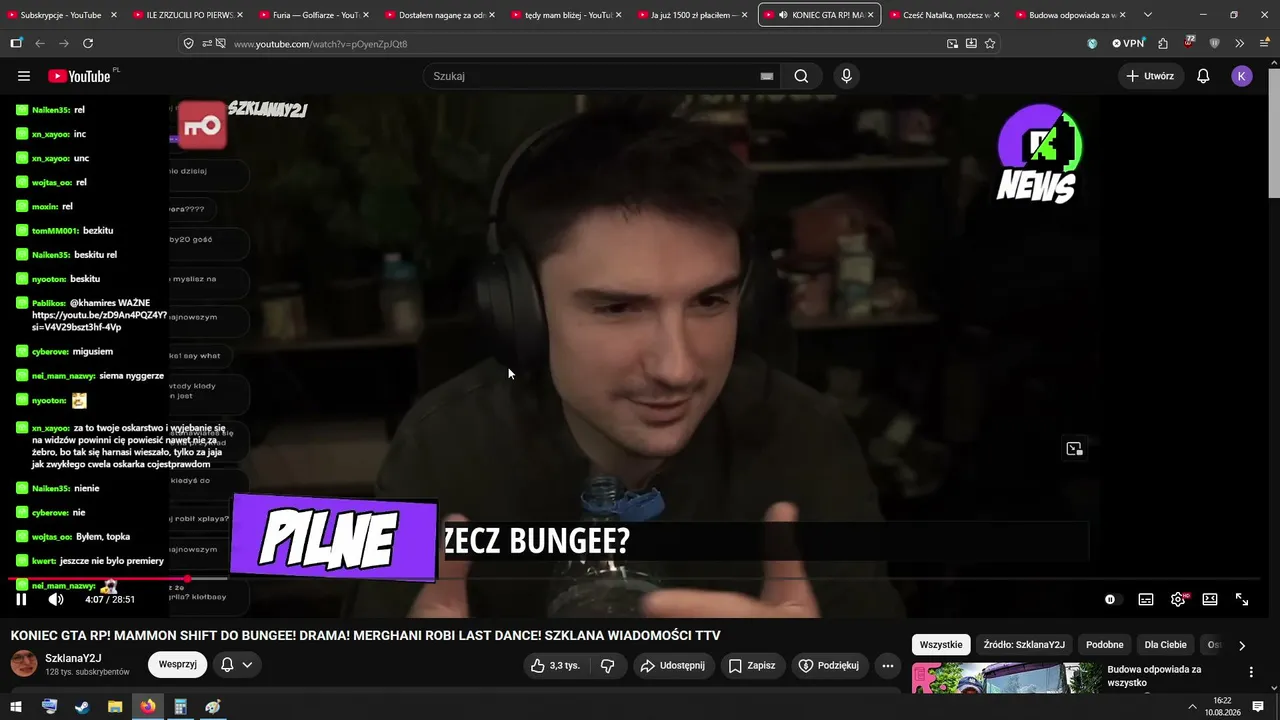Image resolution: width=1280 pixels, height=720 pixels.
Task: Open the Windows Start menu
Action: click(16, 707)
